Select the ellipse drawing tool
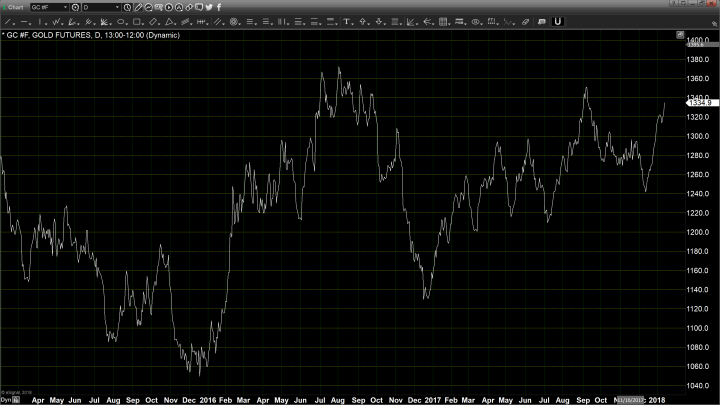This screenshot has height=405, width=720. [x=120, y=22]
